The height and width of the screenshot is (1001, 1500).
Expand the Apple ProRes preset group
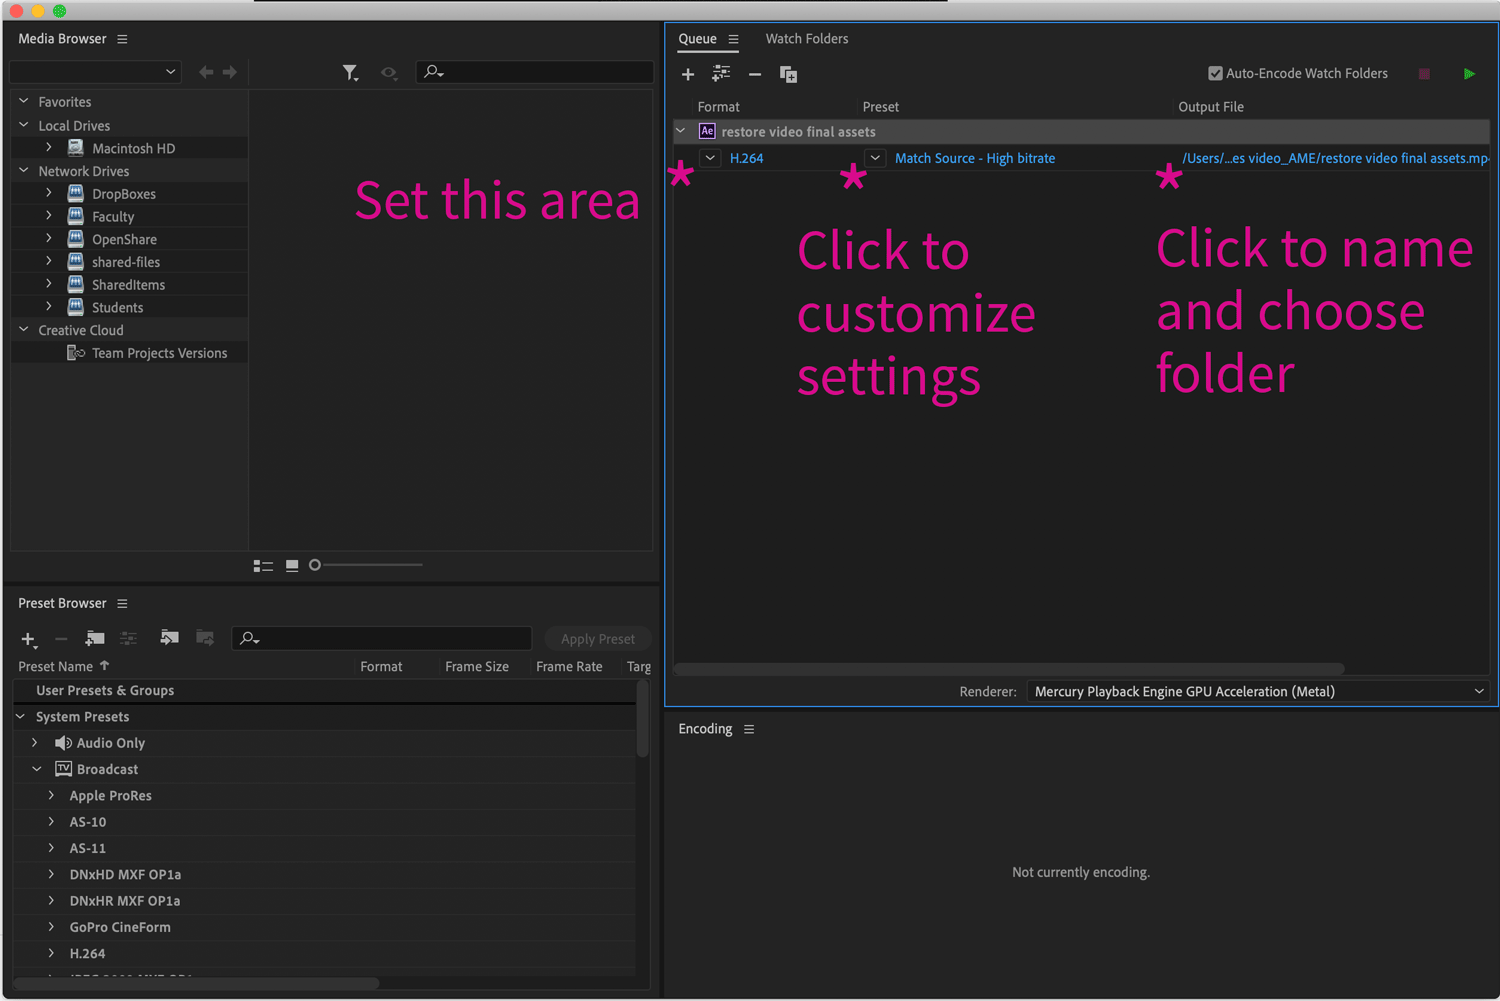pos(51,795)
